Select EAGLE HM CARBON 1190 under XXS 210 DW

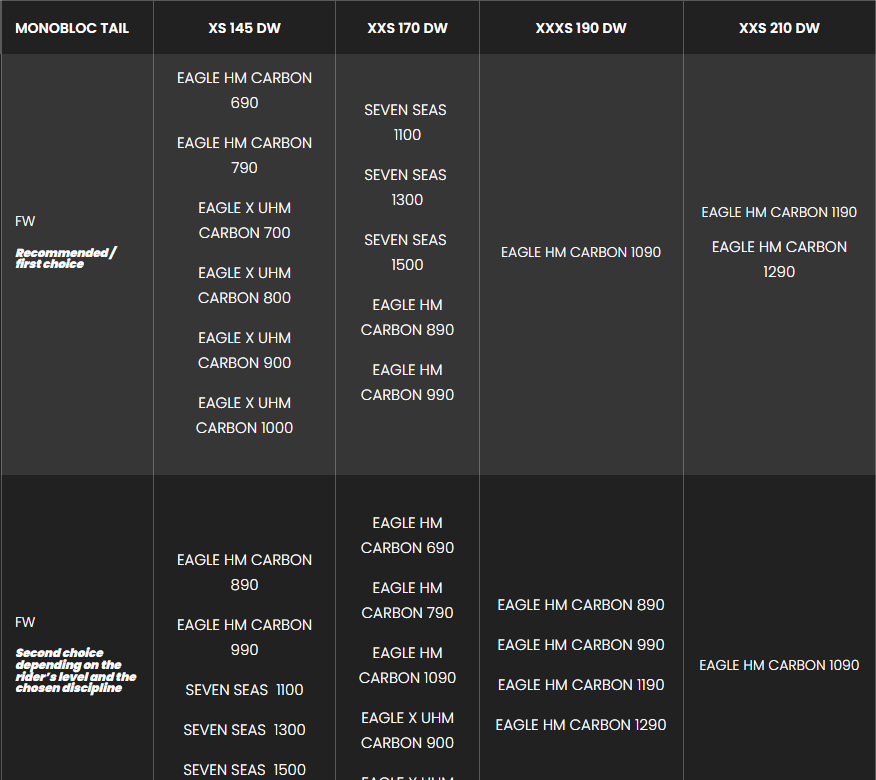(779, 212)
